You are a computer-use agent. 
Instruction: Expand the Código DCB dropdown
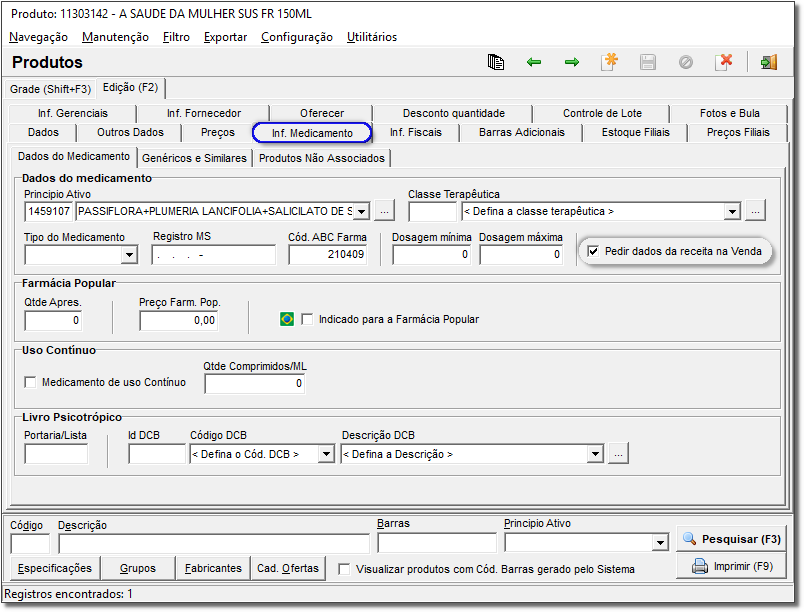[326, 454]
